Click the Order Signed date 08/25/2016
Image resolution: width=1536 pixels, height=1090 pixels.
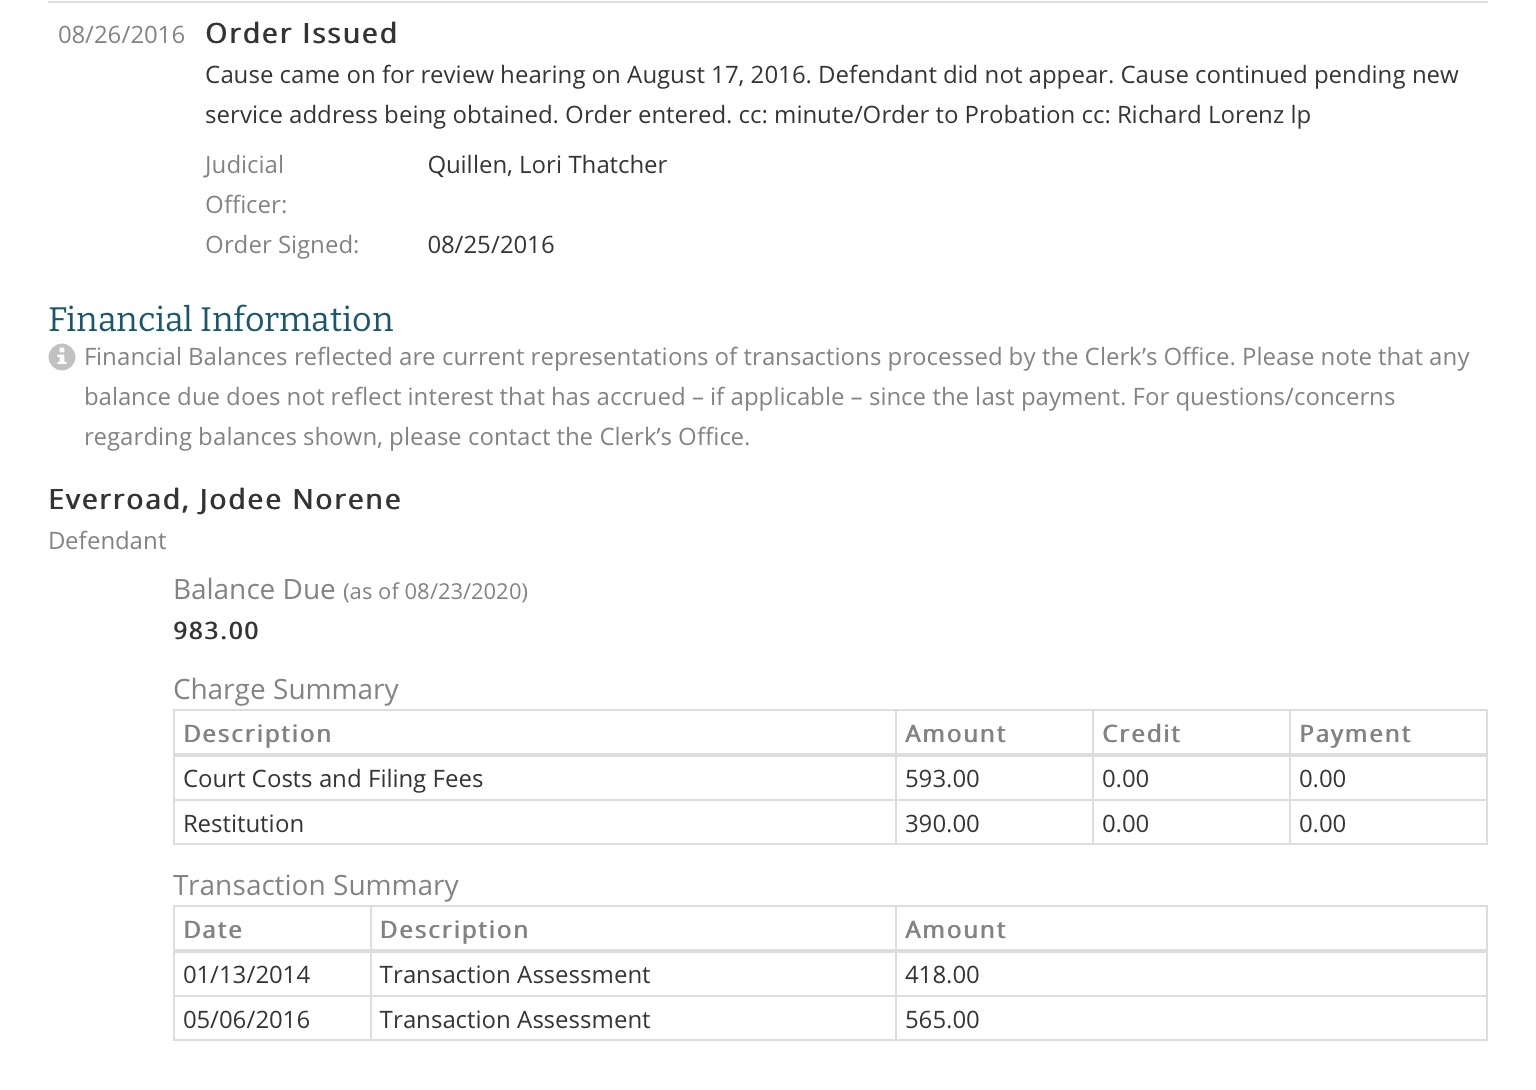(491, 245)
